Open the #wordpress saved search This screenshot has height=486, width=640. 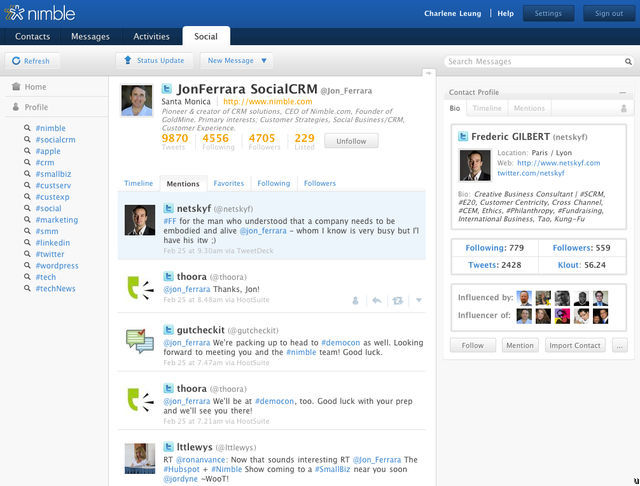point(57,265)
